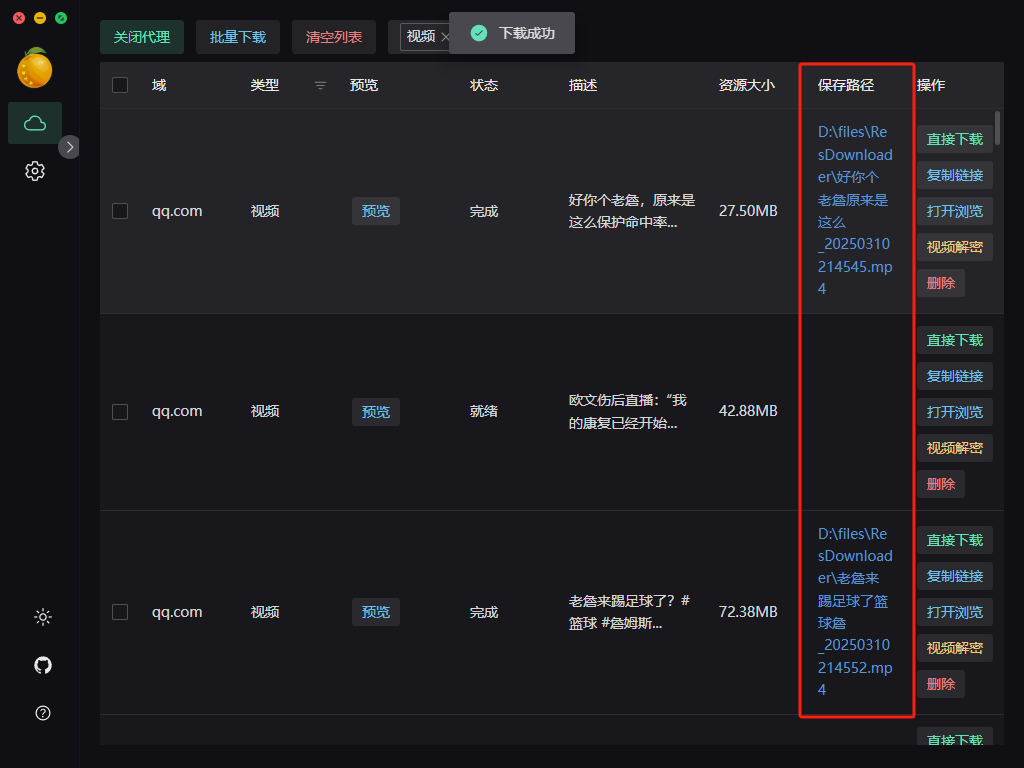The image size is (1024, 768).
Task: Start batch download with 批量下载
Action: point(237,37)
